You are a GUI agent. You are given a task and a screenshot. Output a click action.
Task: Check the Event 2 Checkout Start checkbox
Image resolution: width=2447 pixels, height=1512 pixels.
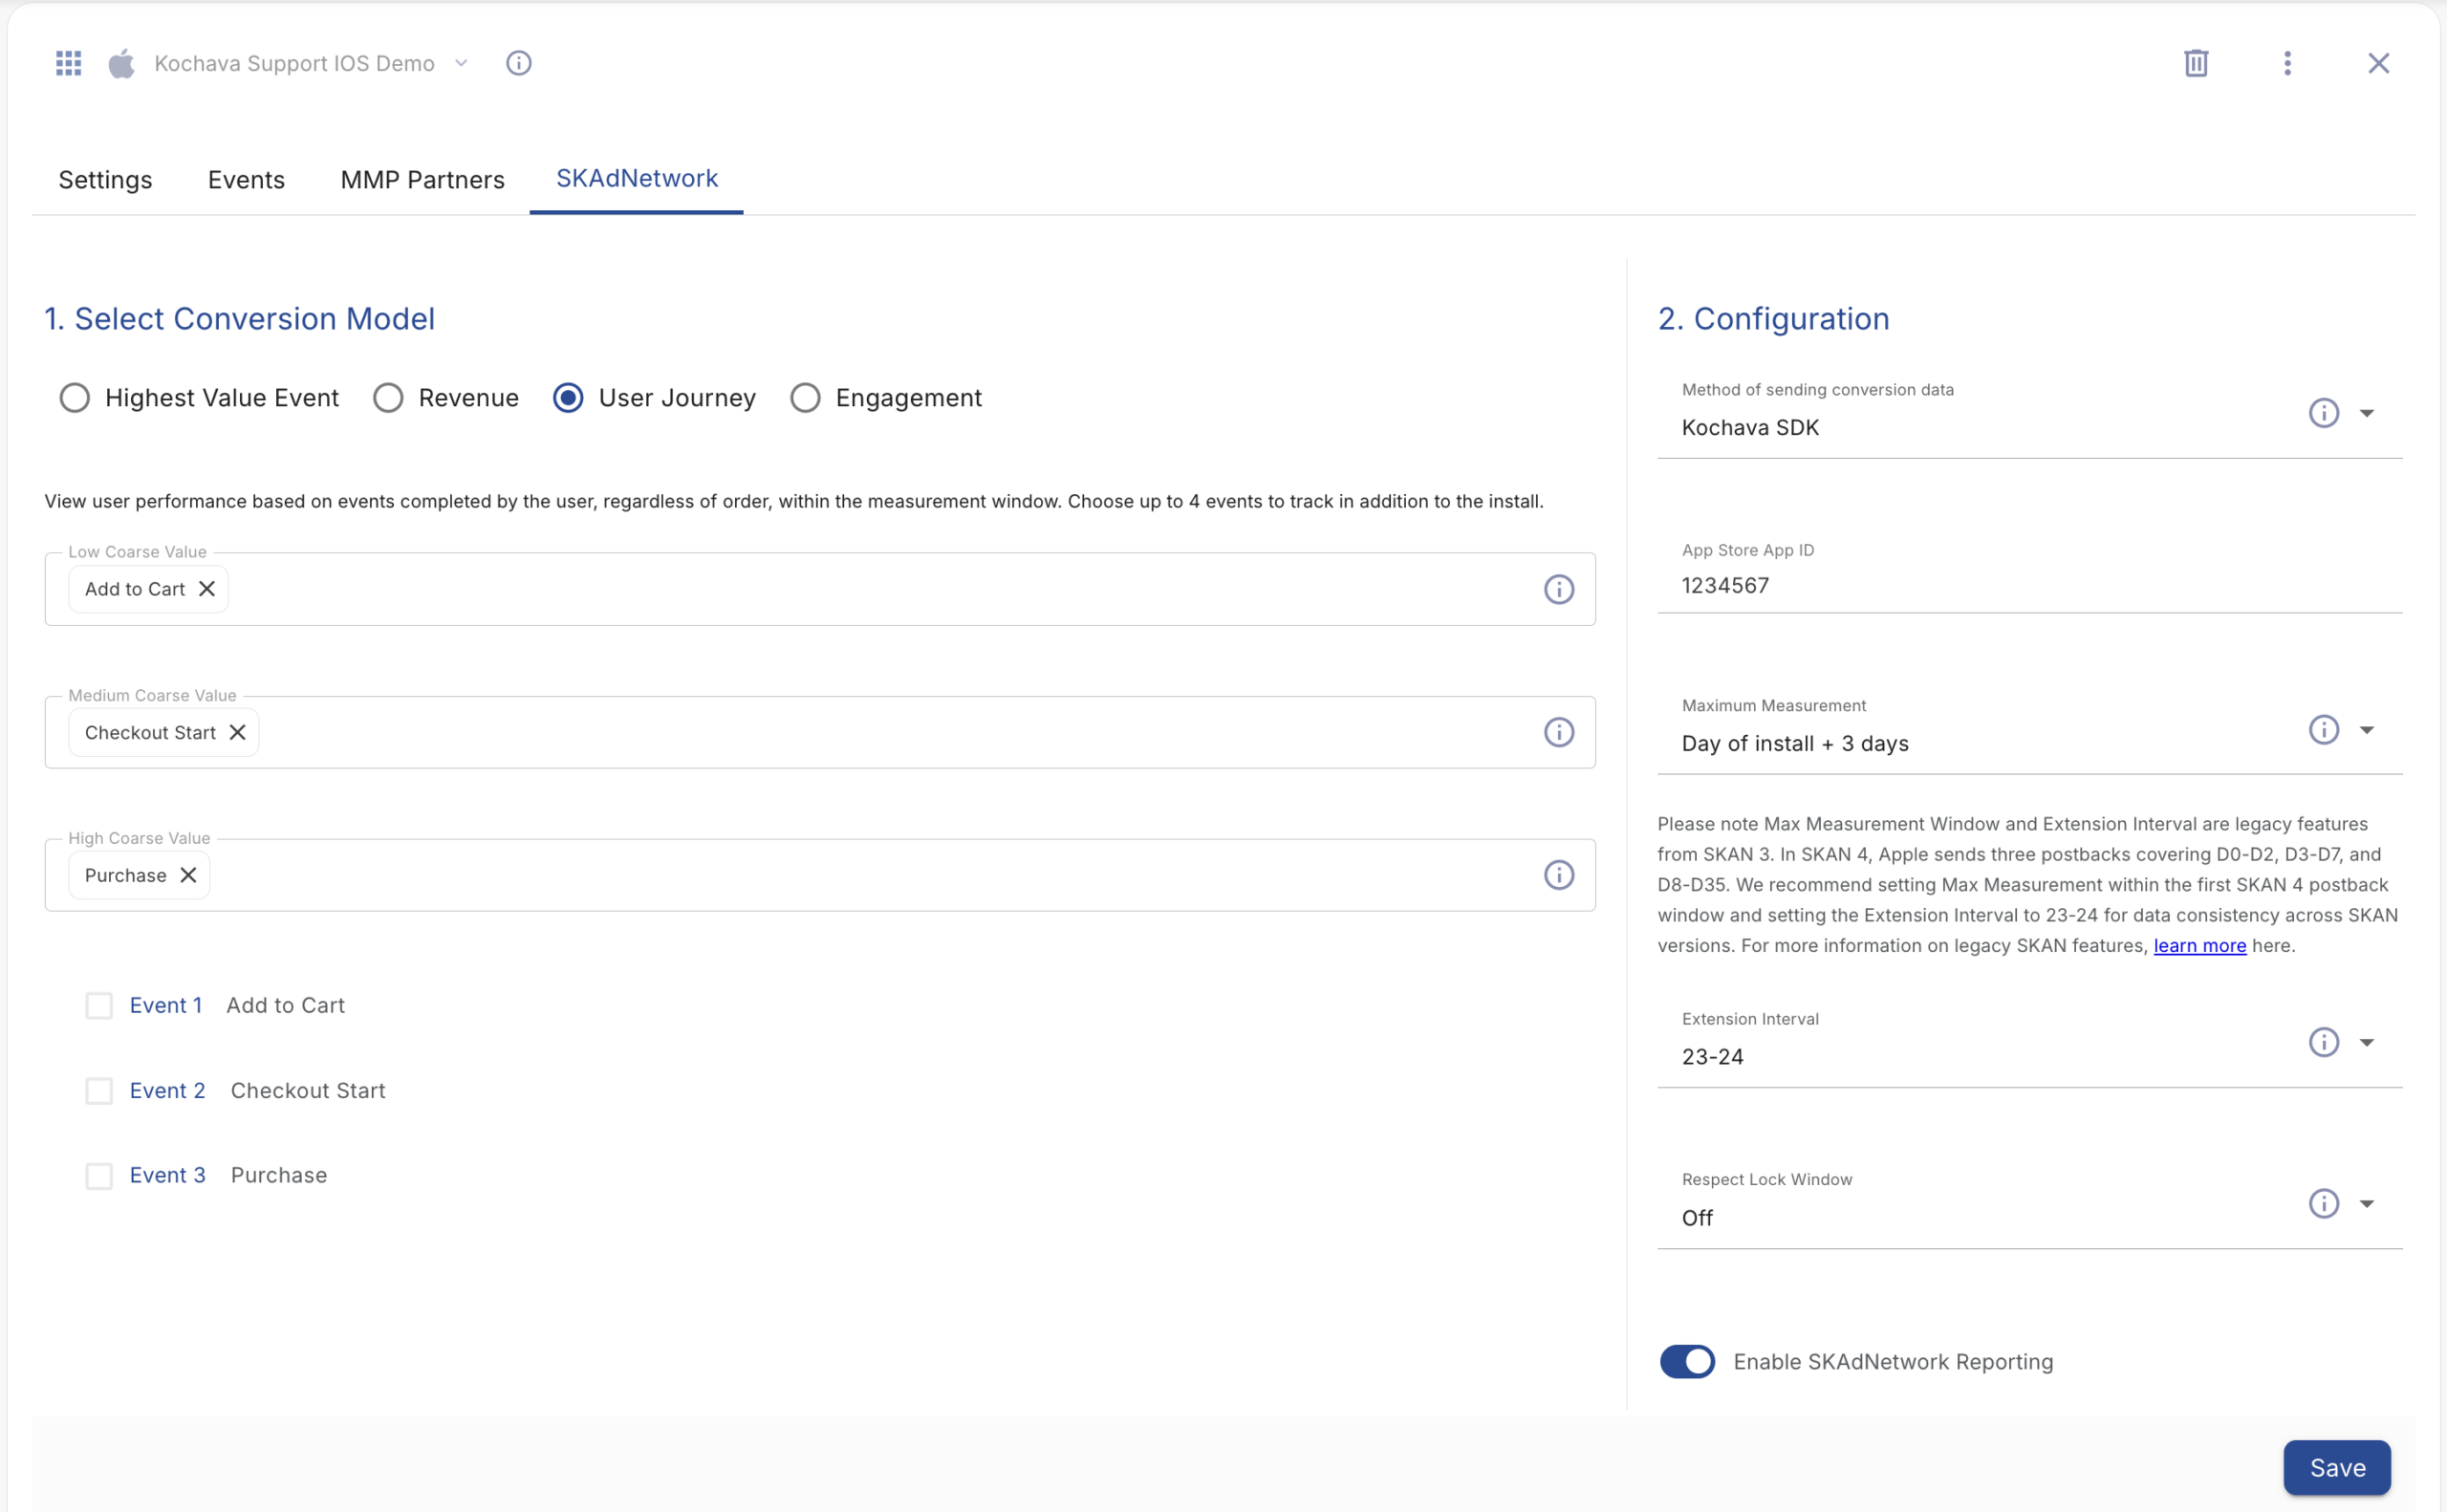pyautogui.click(x=99, y=1090)
